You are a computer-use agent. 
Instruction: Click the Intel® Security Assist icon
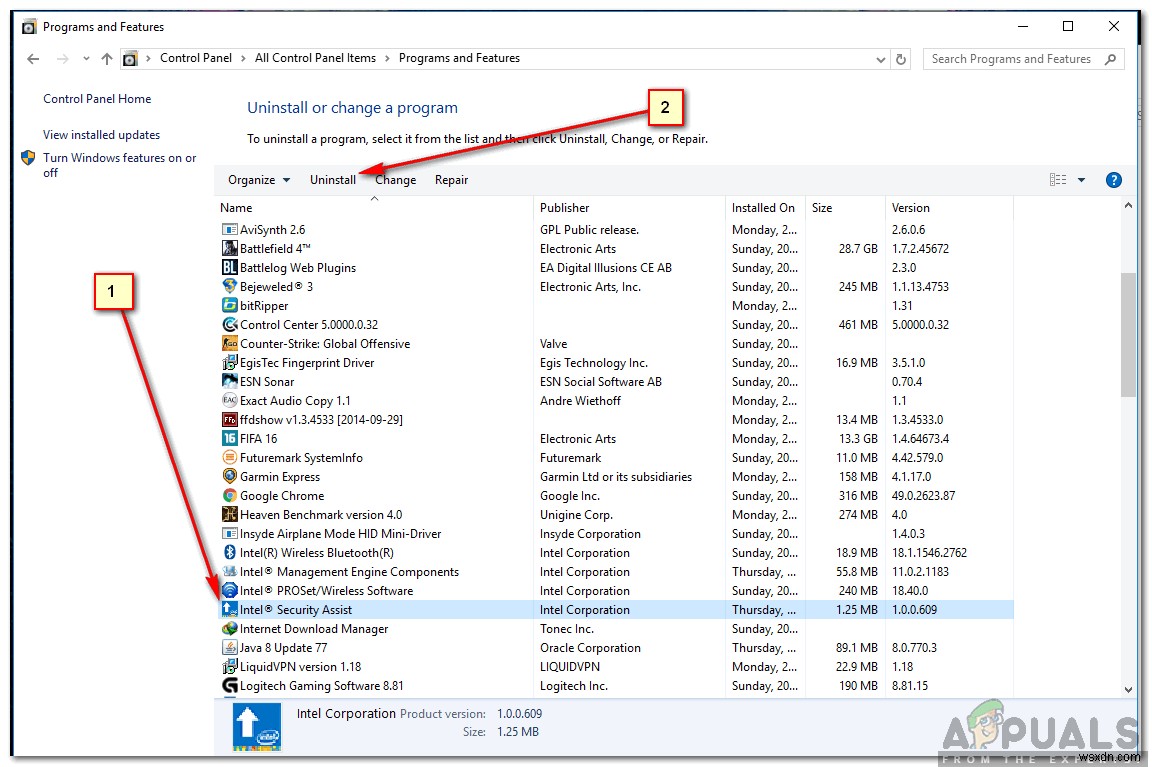[x=230, y=609]
